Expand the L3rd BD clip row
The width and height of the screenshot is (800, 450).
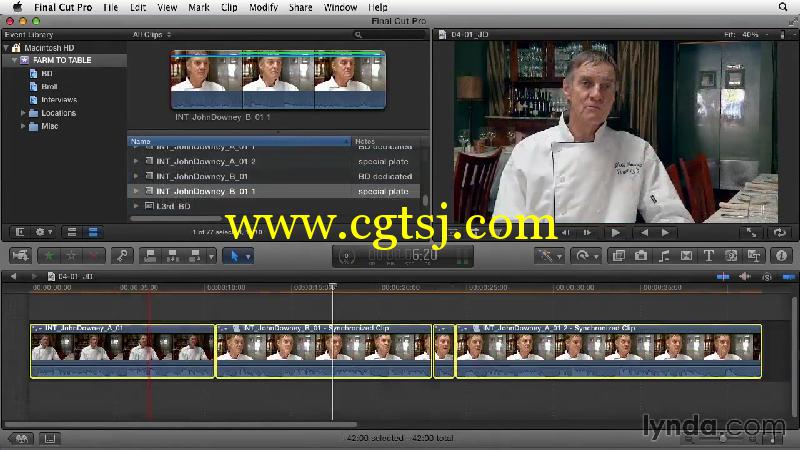tap(136, 206)
